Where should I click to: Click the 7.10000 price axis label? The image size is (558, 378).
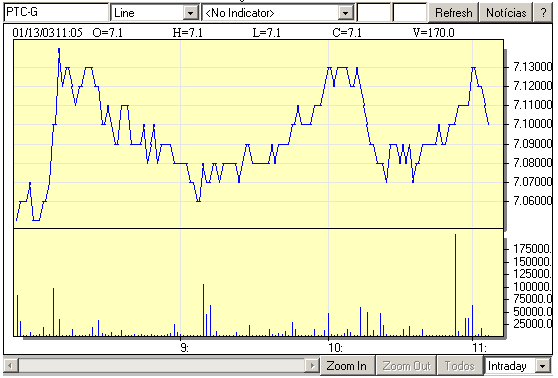532,124
